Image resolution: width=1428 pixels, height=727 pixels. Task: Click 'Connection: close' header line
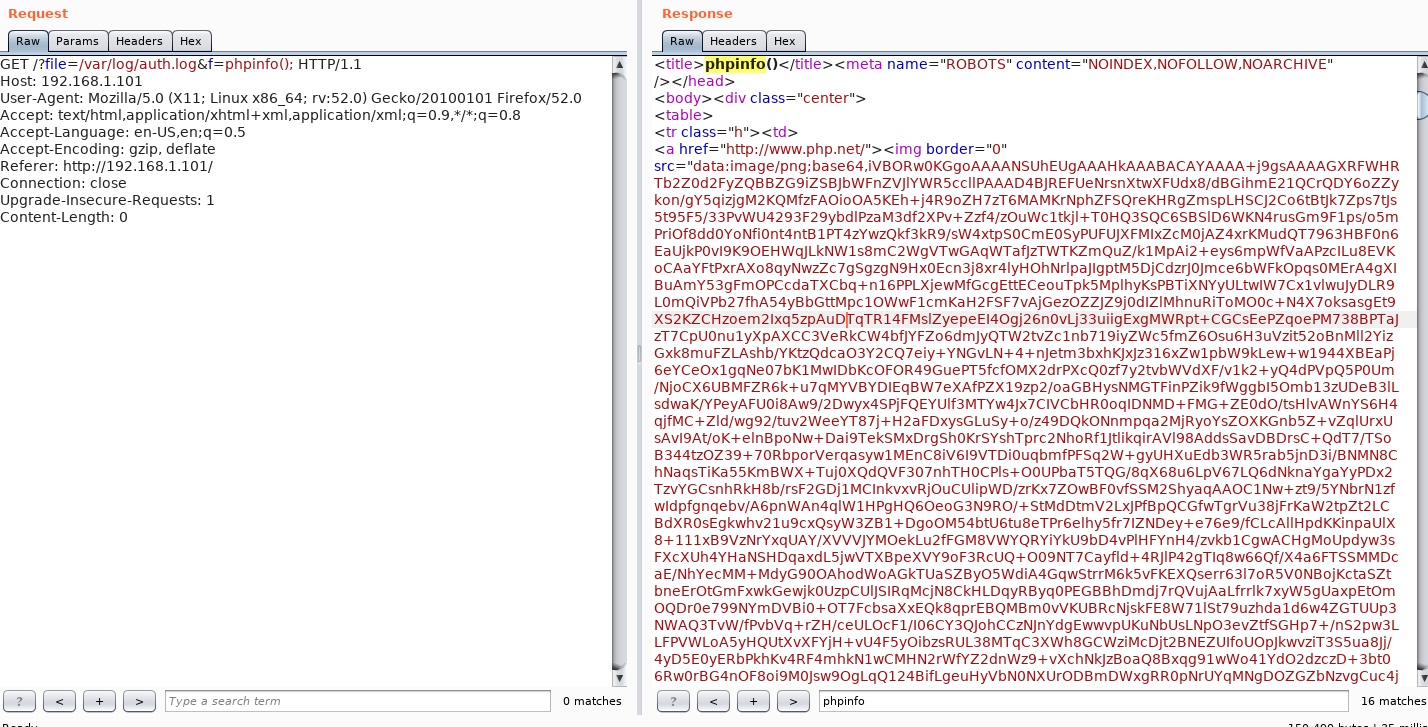click(63, 183)
